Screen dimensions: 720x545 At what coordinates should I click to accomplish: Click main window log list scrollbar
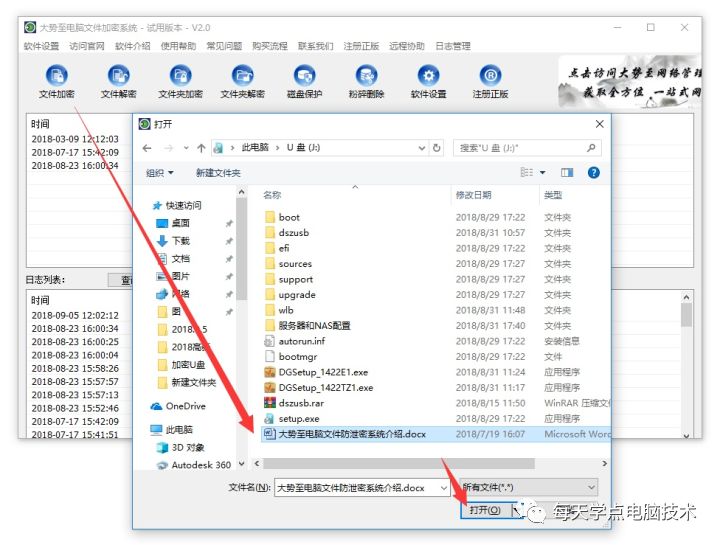pyautogui.click(x=686, y=315)
